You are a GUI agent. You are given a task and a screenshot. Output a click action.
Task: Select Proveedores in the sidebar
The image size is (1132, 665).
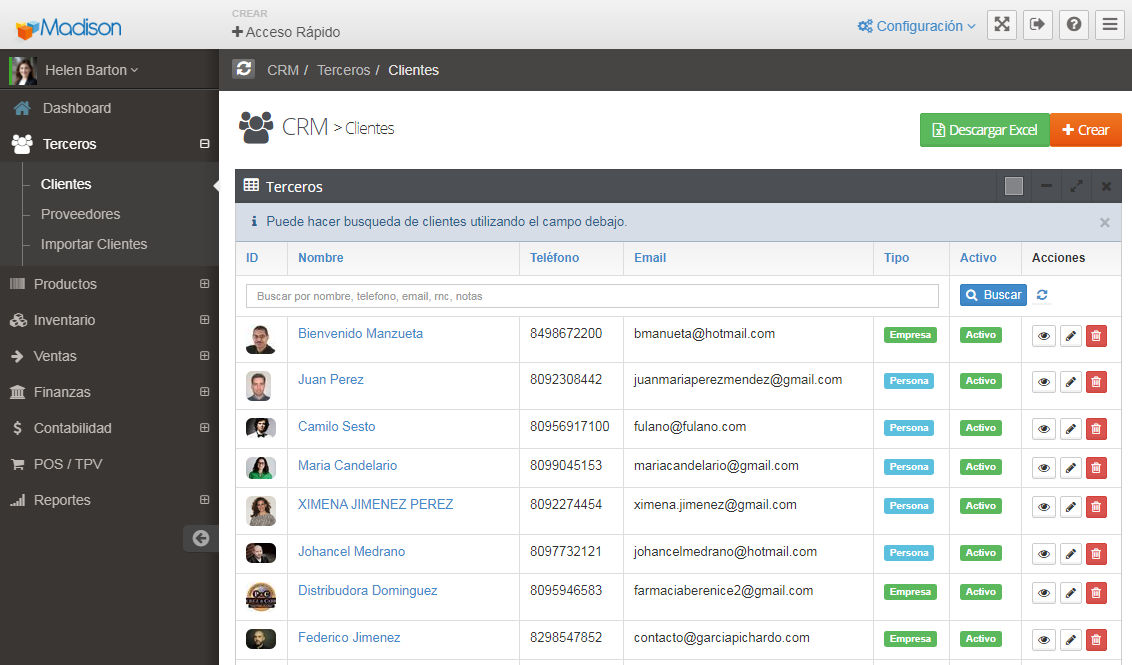80,214
